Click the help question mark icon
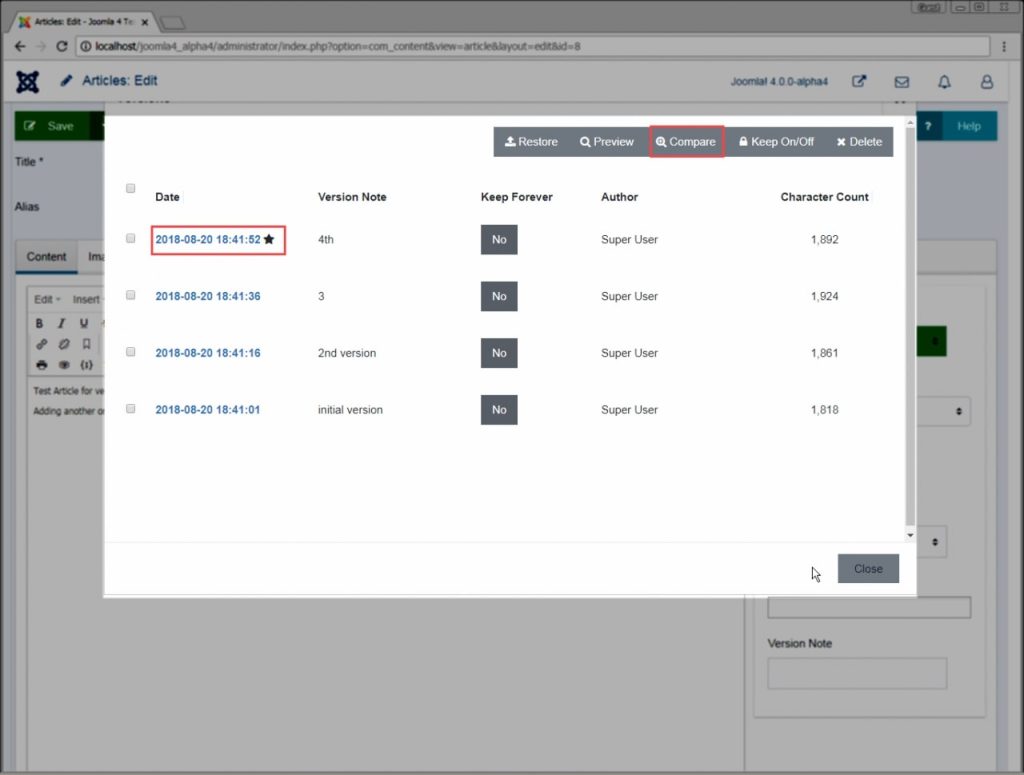This screenshot has height=775, width=1024. (x=928, y=126)
